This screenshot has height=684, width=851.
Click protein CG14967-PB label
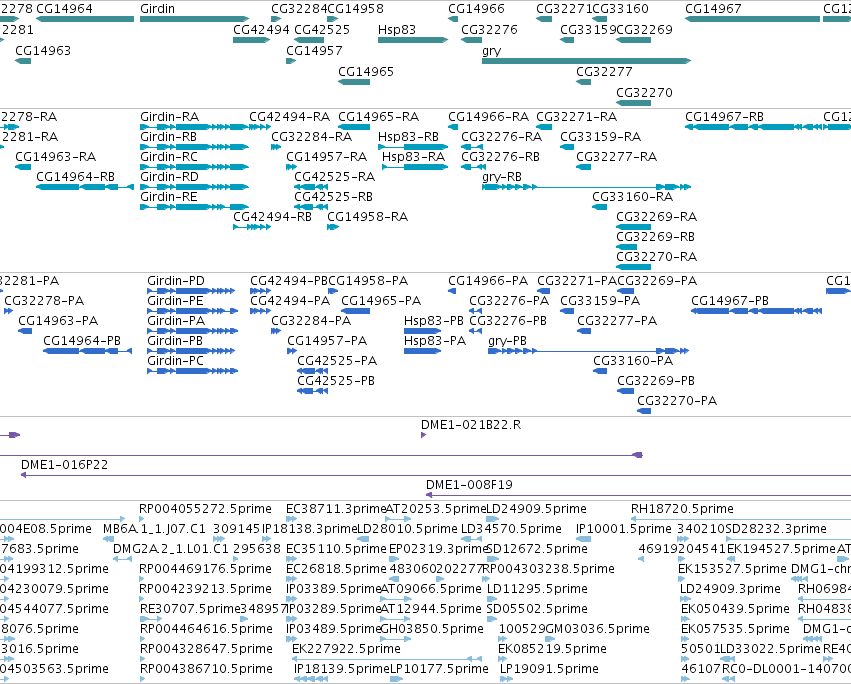(730, 301)
